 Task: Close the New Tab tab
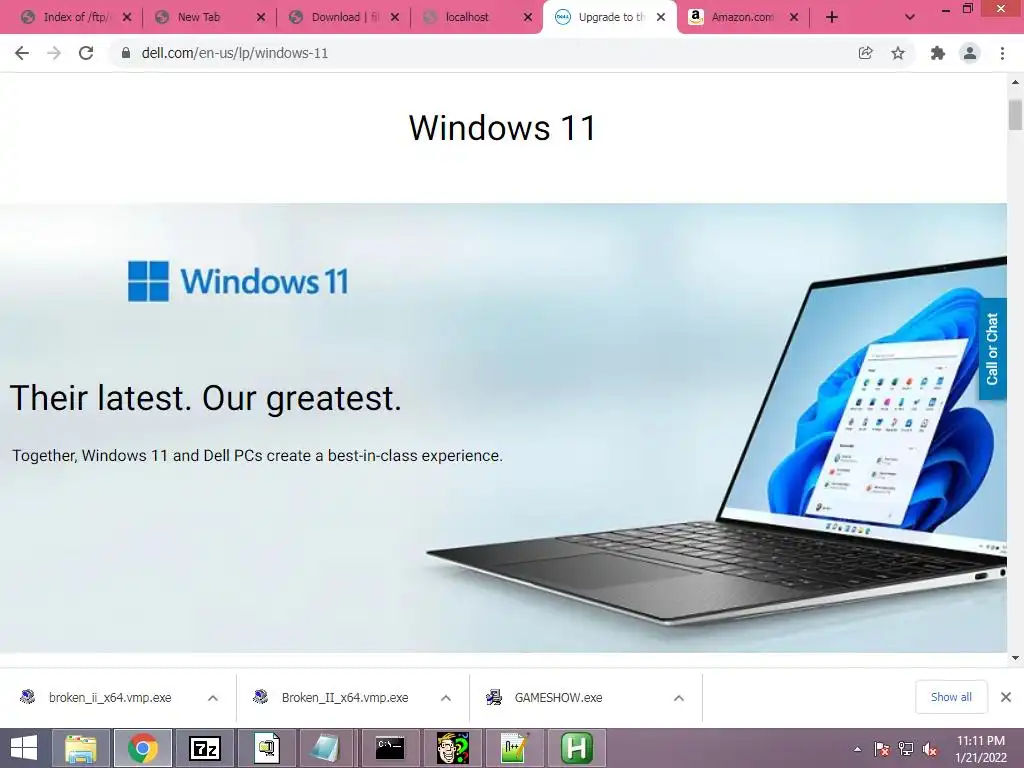pyautogui.click(x=261, y=17)
